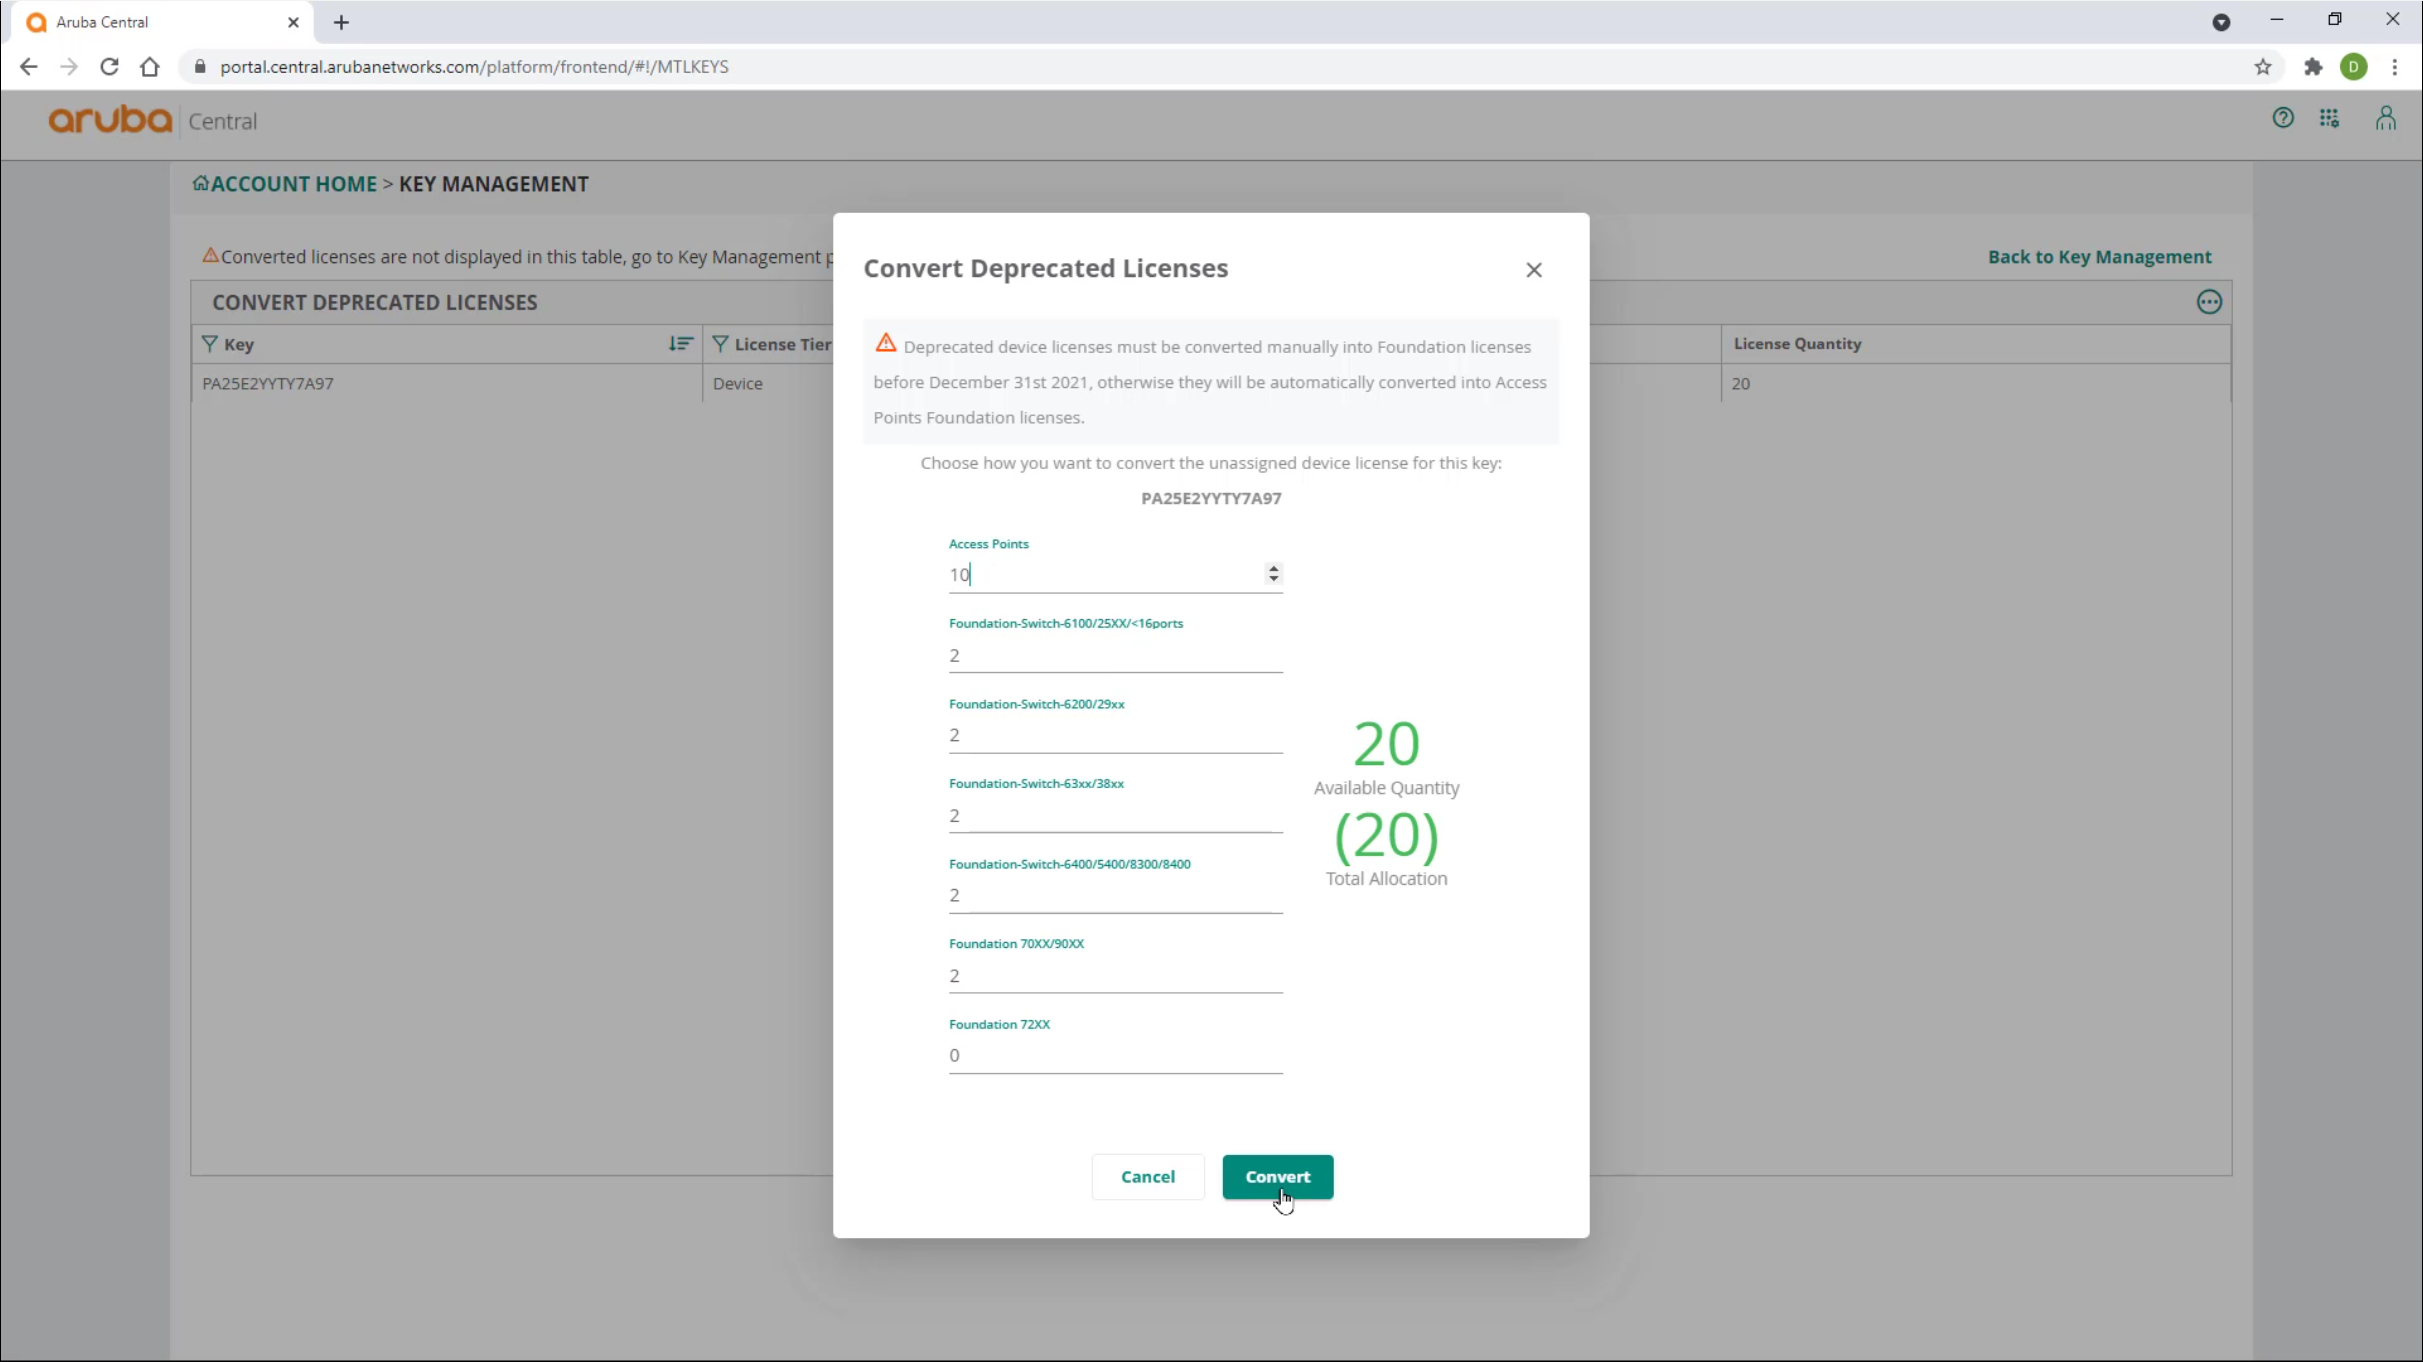Open the ACCOUNT HOME breadcrumb link
This screenshot has width=2423, height=1362.
pyautogui.click(x=291, y=183)
